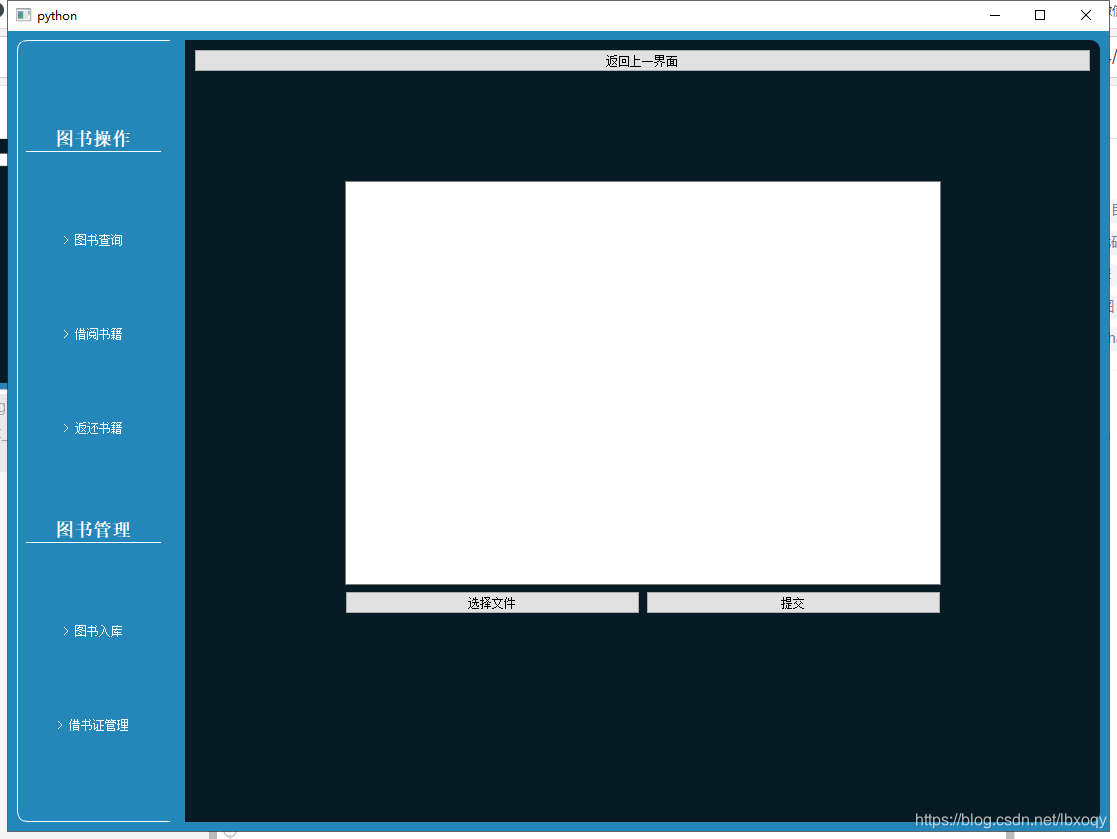The height and width of the screenshot is (839, 1117).
Task: Open 借阅书籍 in the sidebar
Action: (93, 334)
